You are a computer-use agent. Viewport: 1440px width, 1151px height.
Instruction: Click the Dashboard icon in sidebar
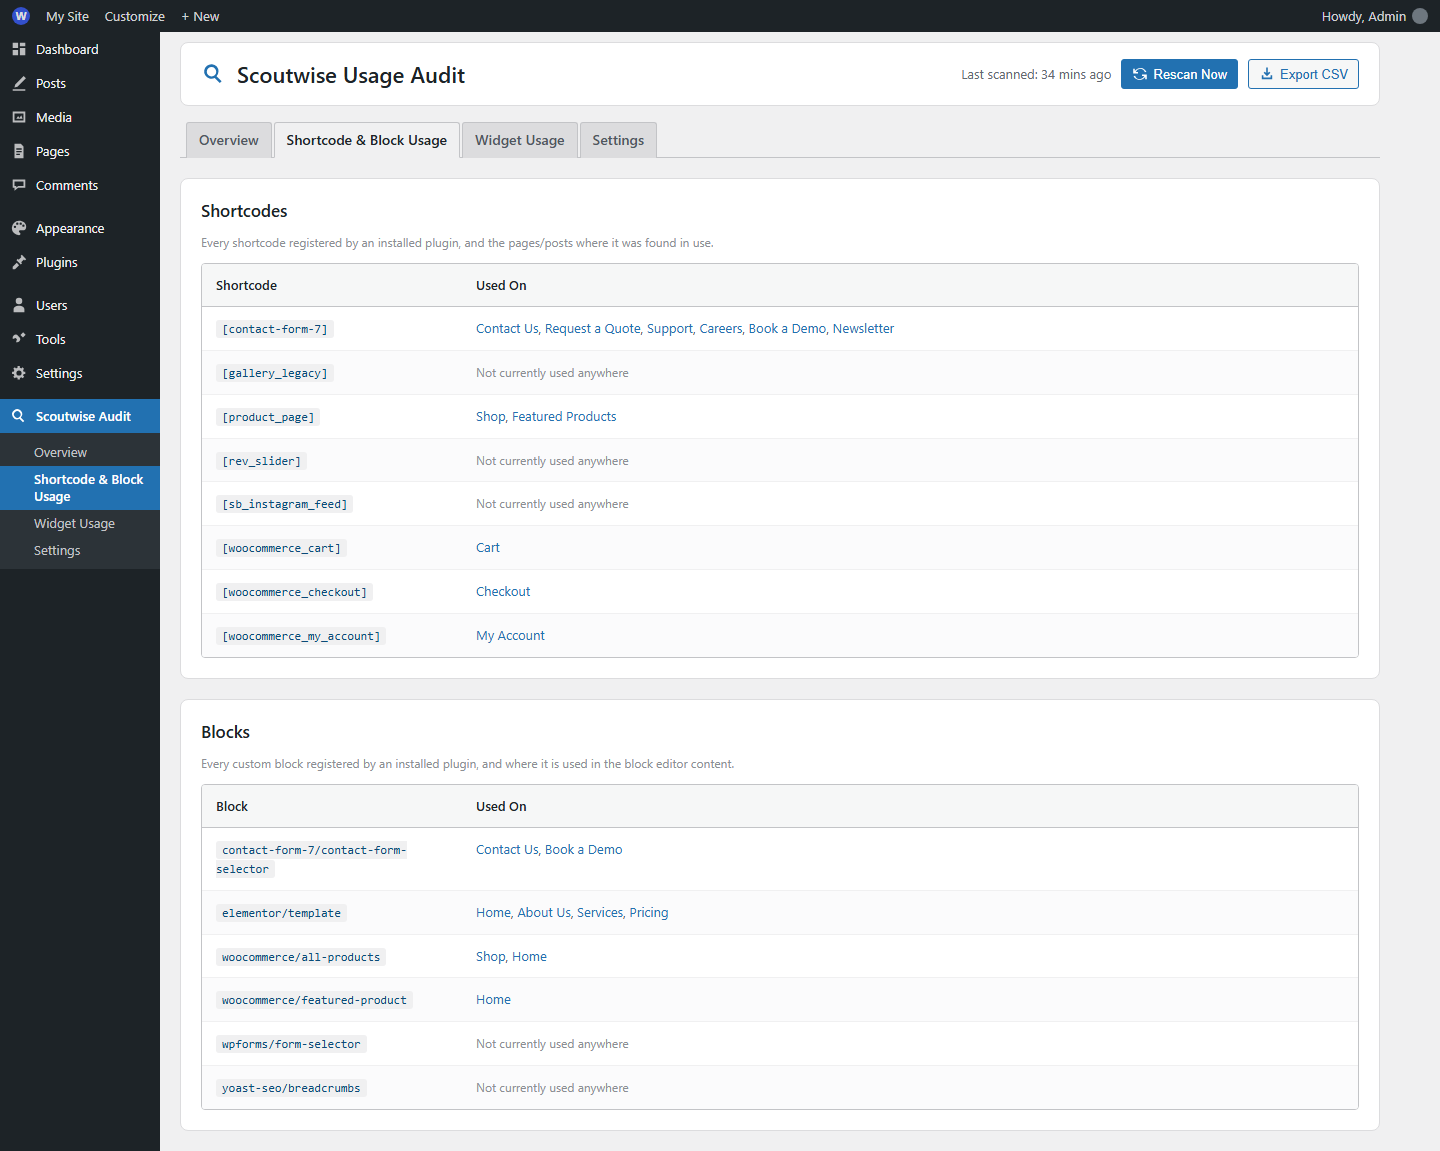click(19, 49)
